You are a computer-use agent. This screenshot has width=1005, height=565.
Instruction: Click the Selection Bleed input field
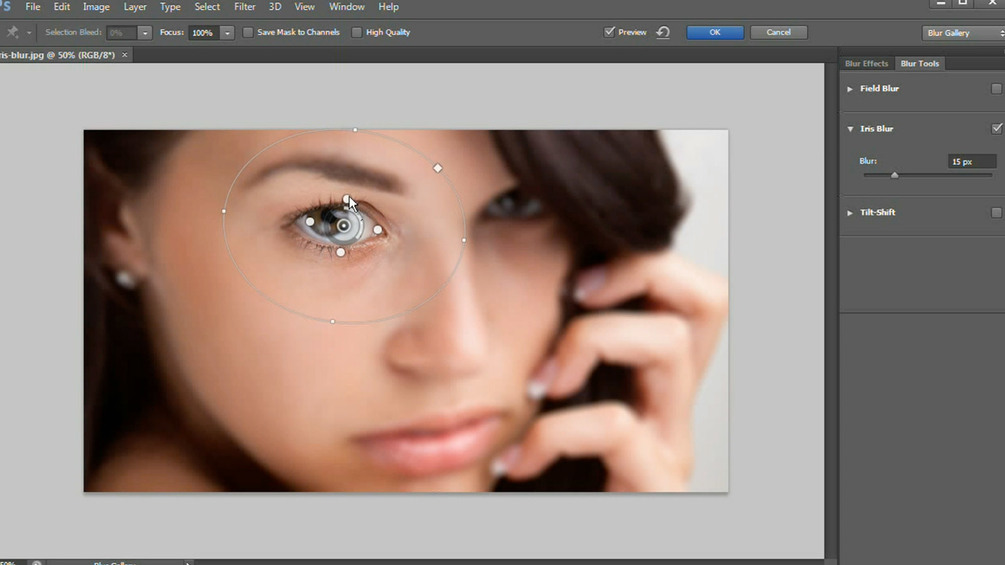point(122,33)
